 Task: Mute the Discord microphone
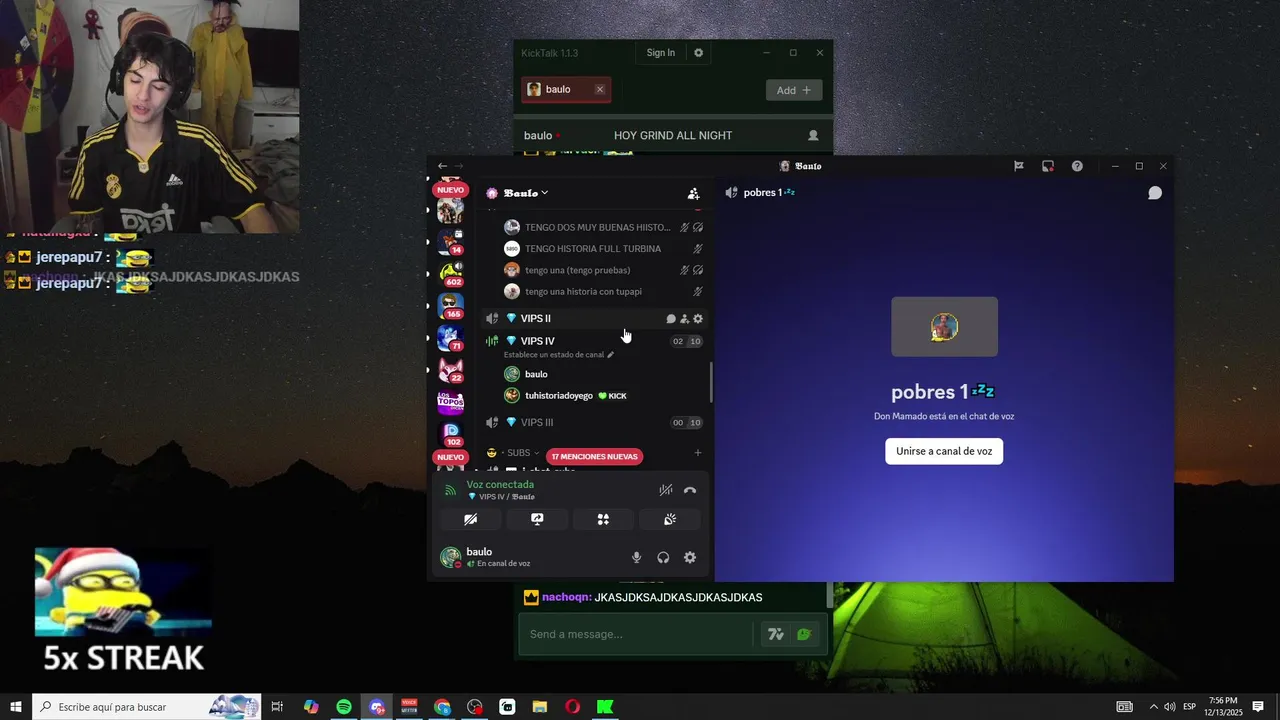point(636,558)
